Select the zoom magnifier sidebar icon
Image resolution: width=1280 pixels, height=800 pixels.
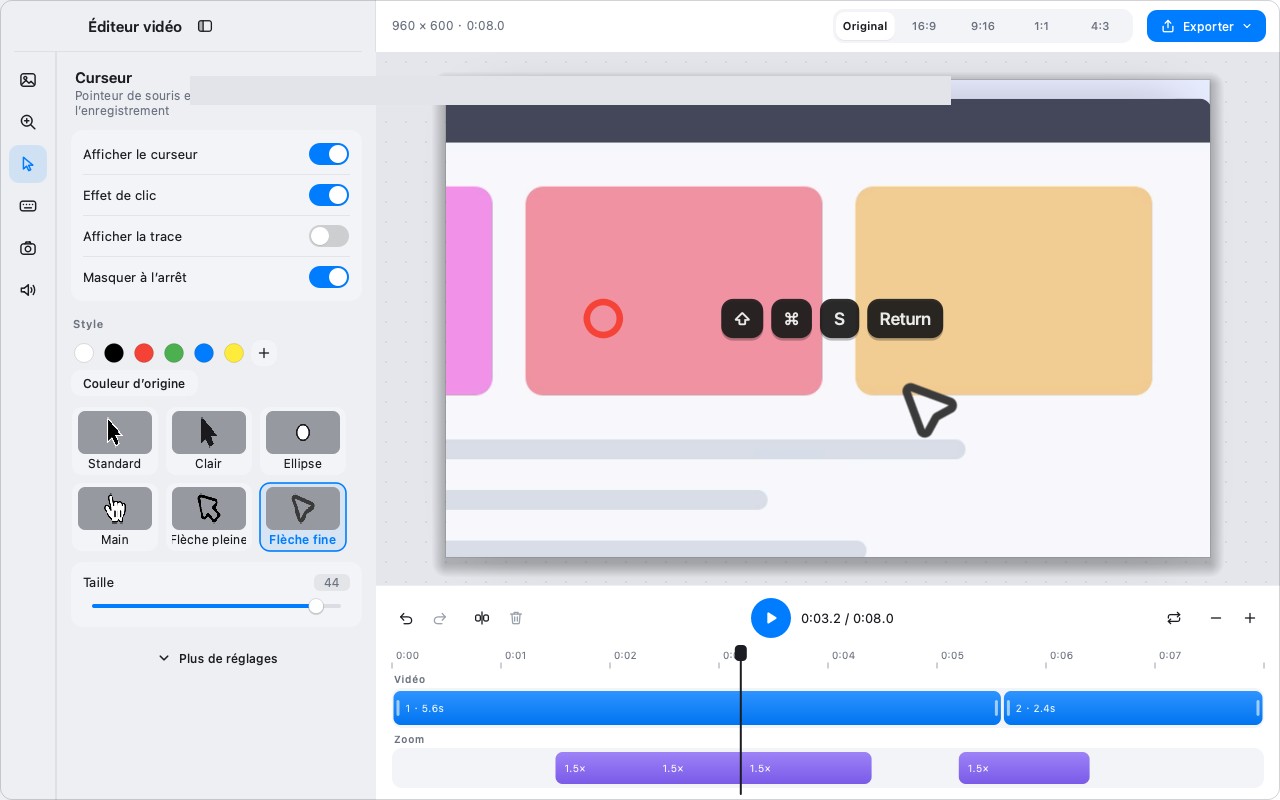click(x=28, y=122)
